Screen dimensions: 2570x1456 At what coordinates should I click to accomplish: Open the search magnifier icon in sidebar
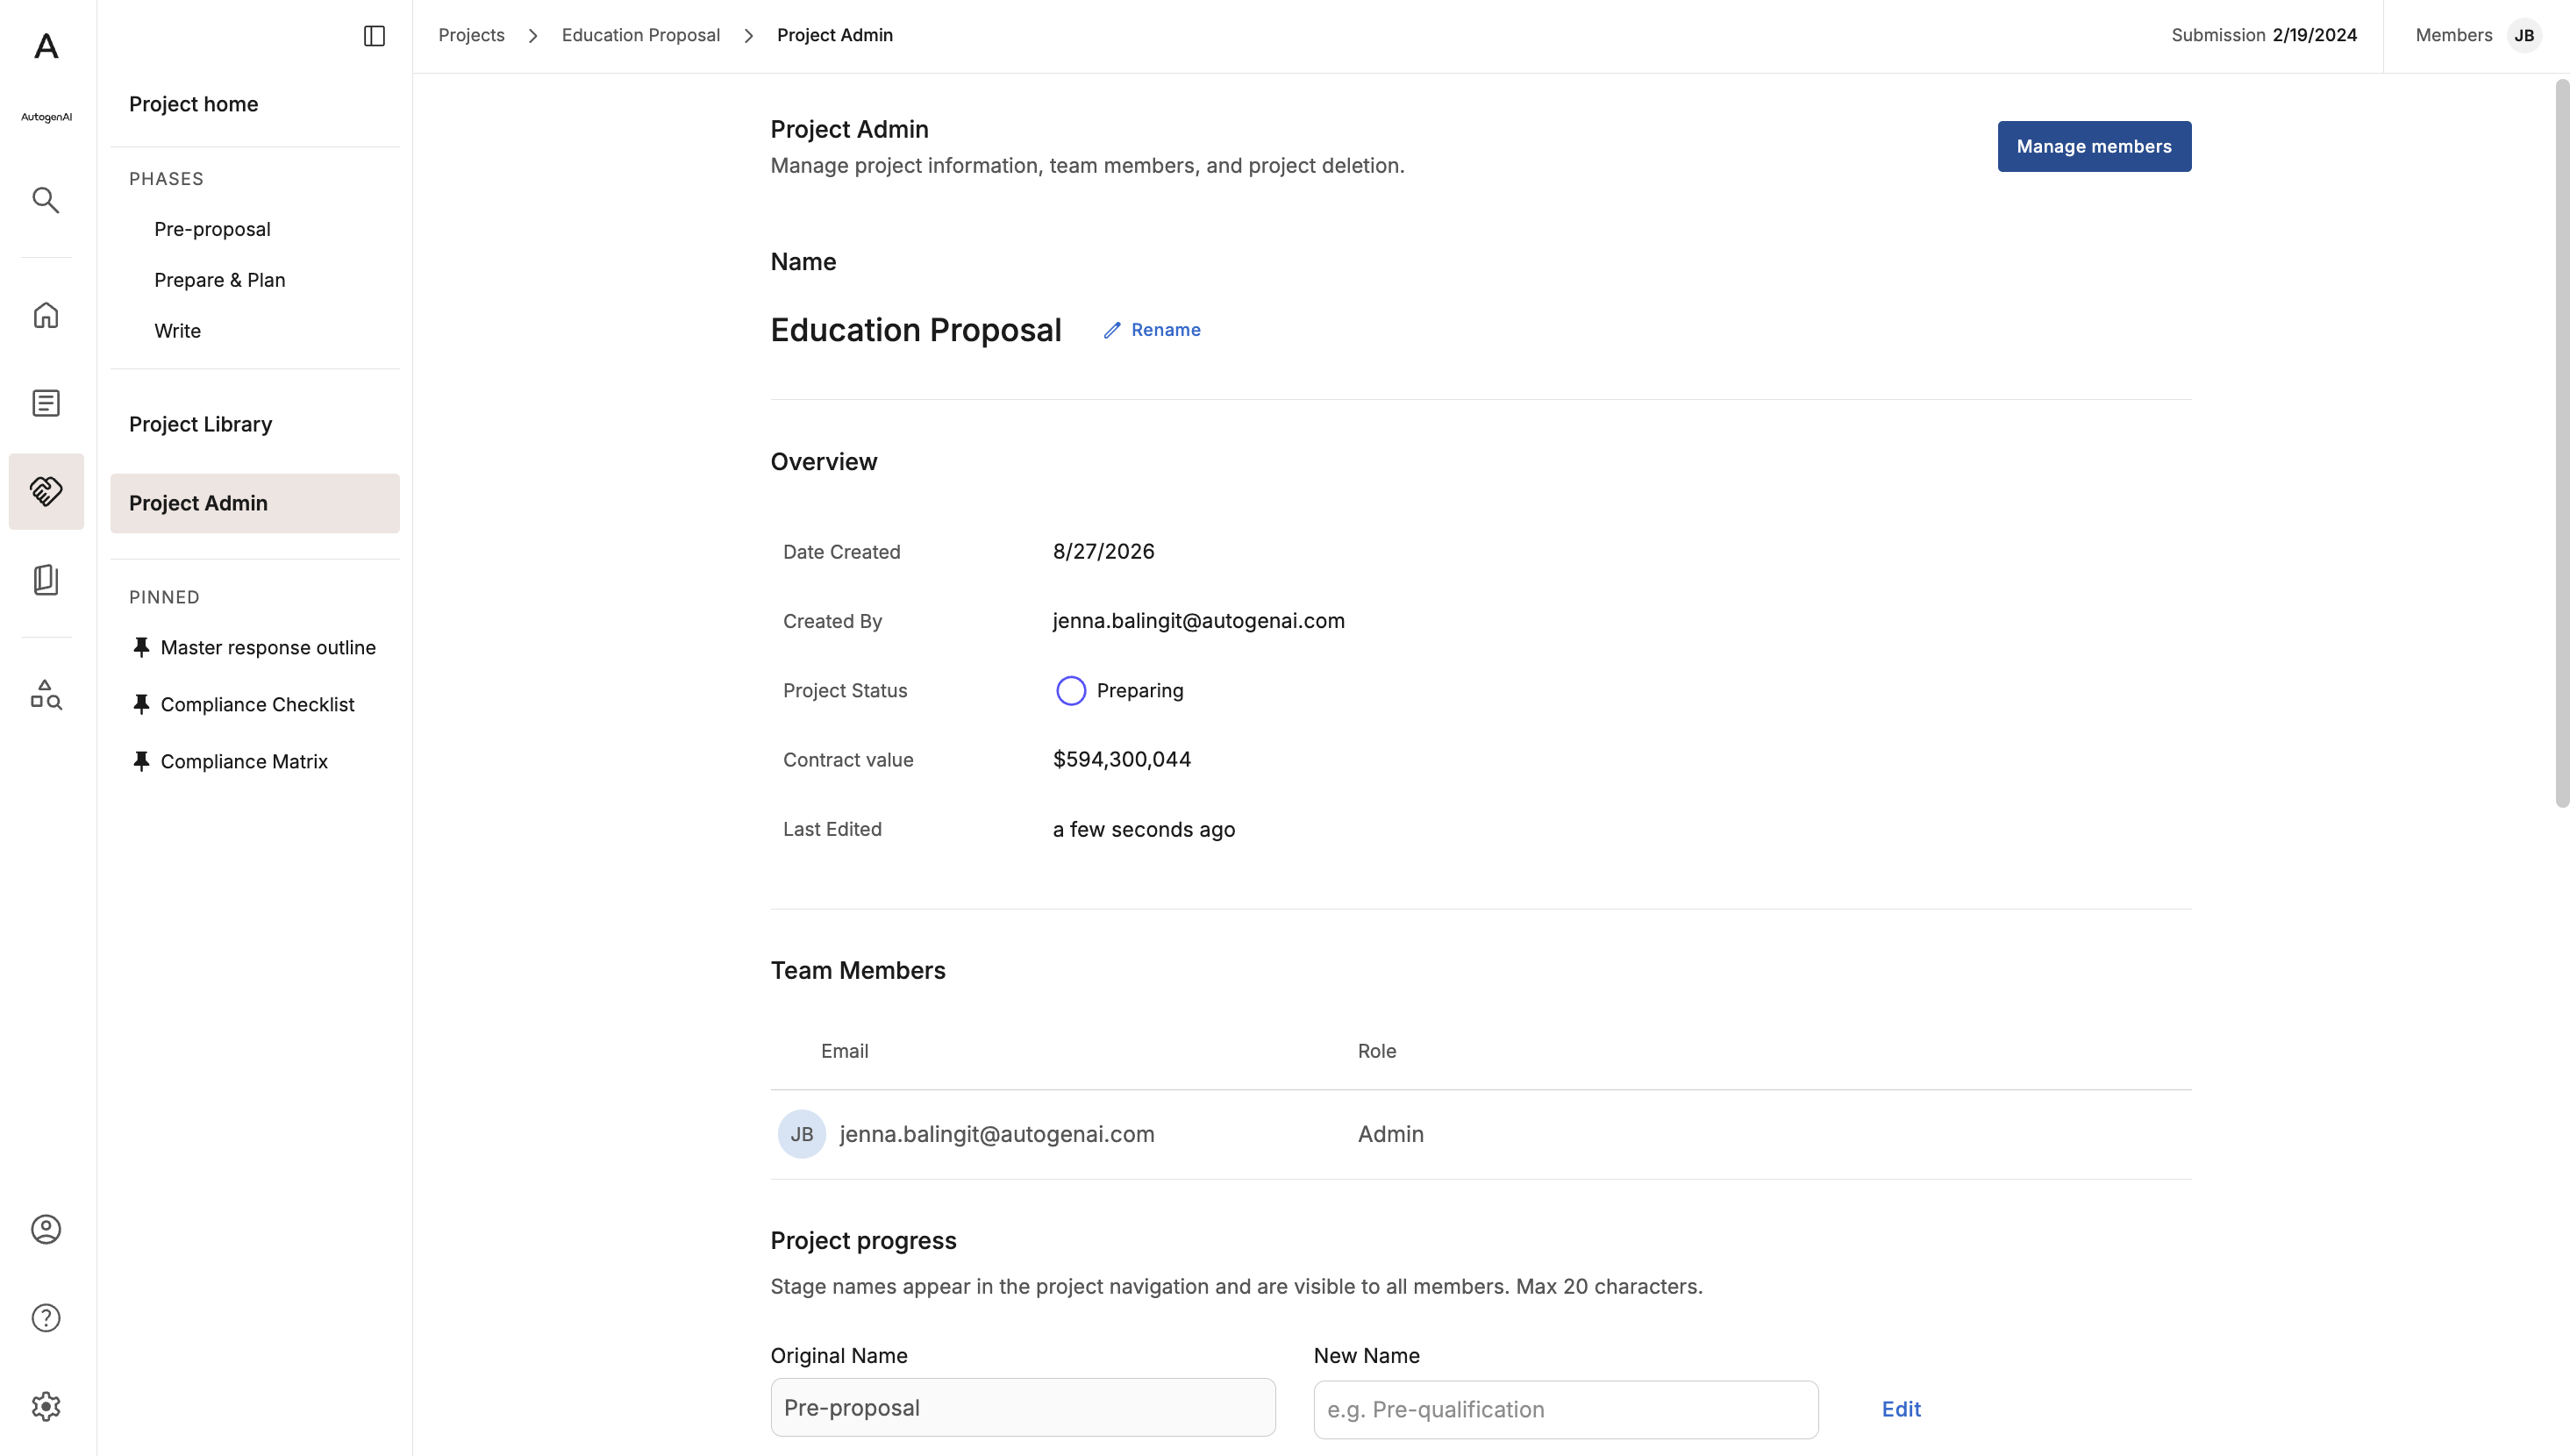(46, 200)
